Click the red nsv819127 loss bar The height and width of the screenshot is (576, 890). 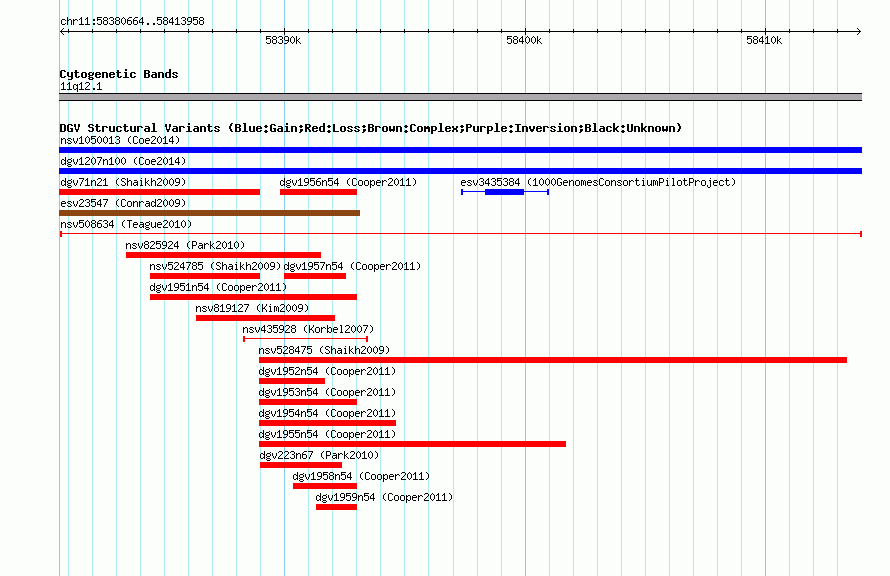pyautogui.click(x=265, y=318)
